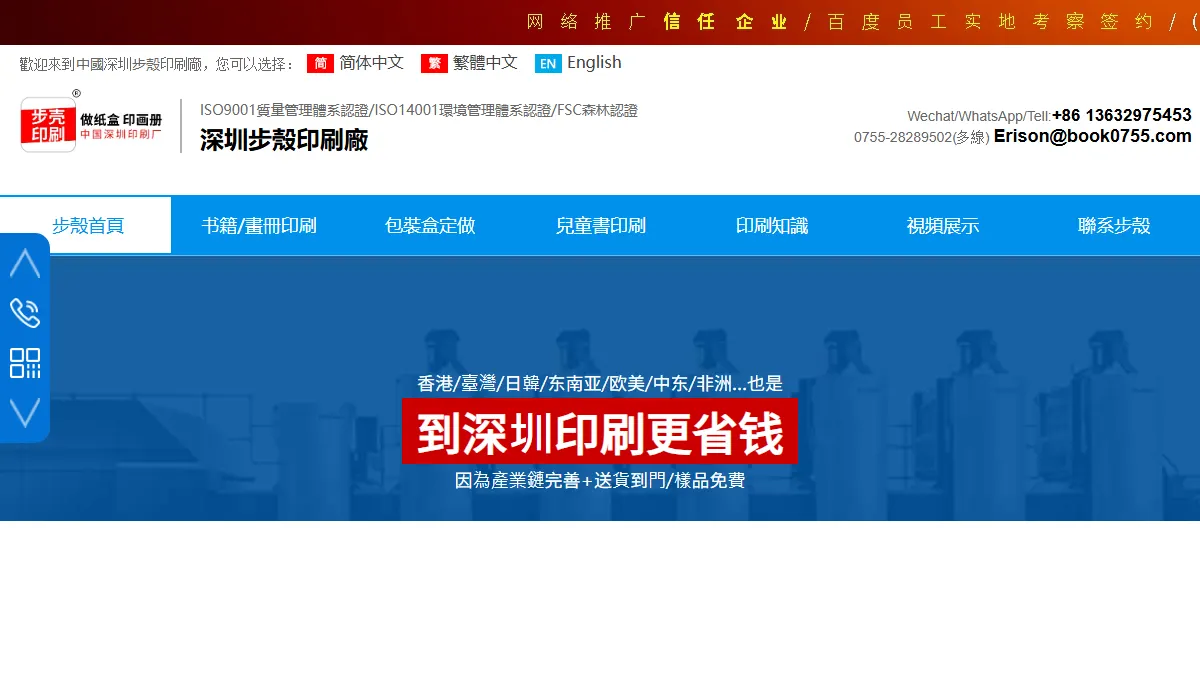
Task: Click the red 繁 language icon
Action: pyautogui.click(x=434, y=64)
